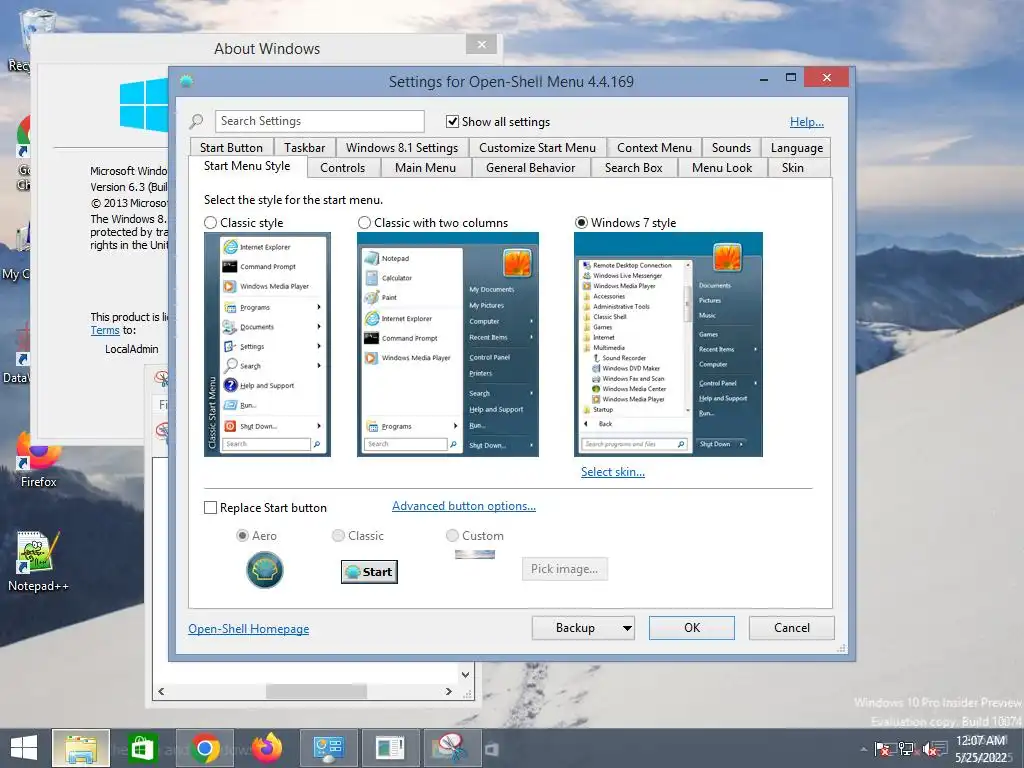
Task: Choose the Aero start button radio
Action: pyautogui.click(x=242, y=536)
